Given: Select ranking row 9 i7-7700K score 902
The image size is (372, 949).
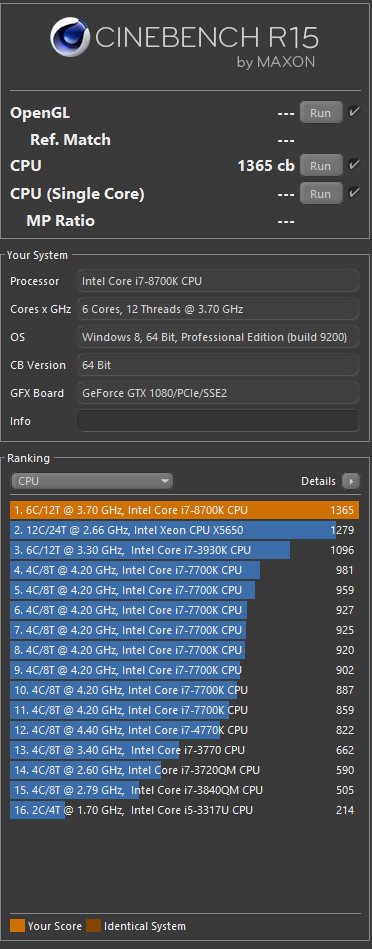Looking at the screenshot, I should pos(184,670).
